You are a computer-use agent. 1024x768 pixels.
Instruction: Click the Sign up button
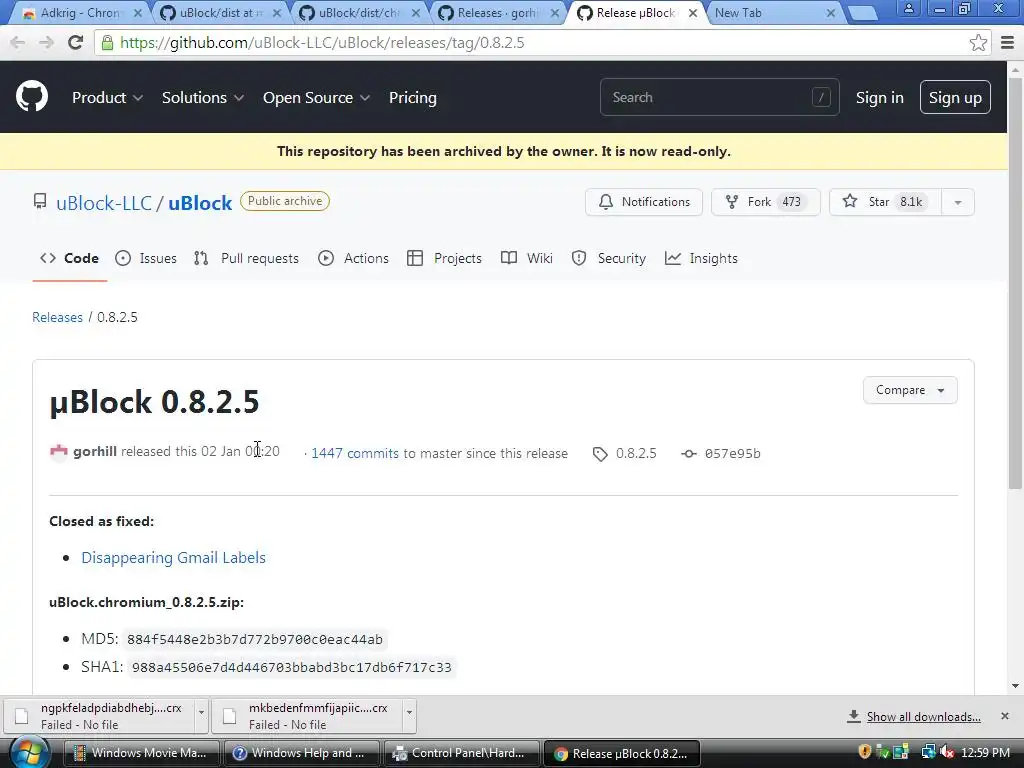click(x=955, y=97)
